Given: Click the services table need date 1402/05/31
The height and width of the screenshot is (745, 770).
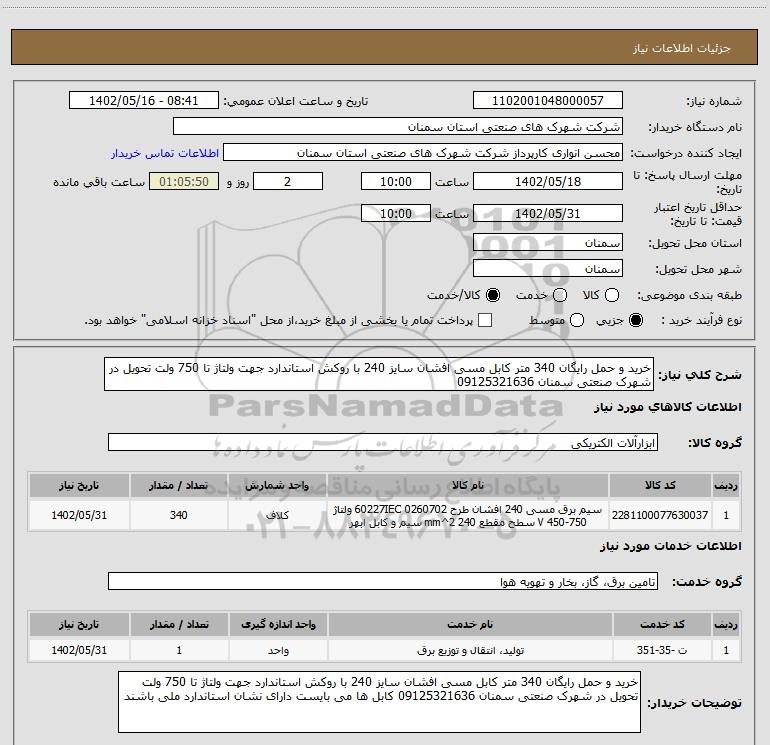Looking at the screenshot, I should 79,650.
